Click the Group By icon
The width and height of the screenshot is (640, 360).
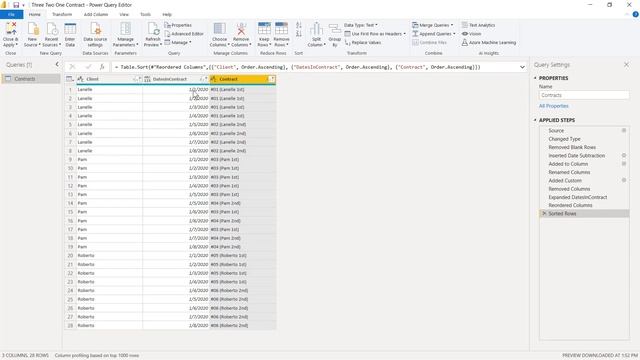coord(335,34)
